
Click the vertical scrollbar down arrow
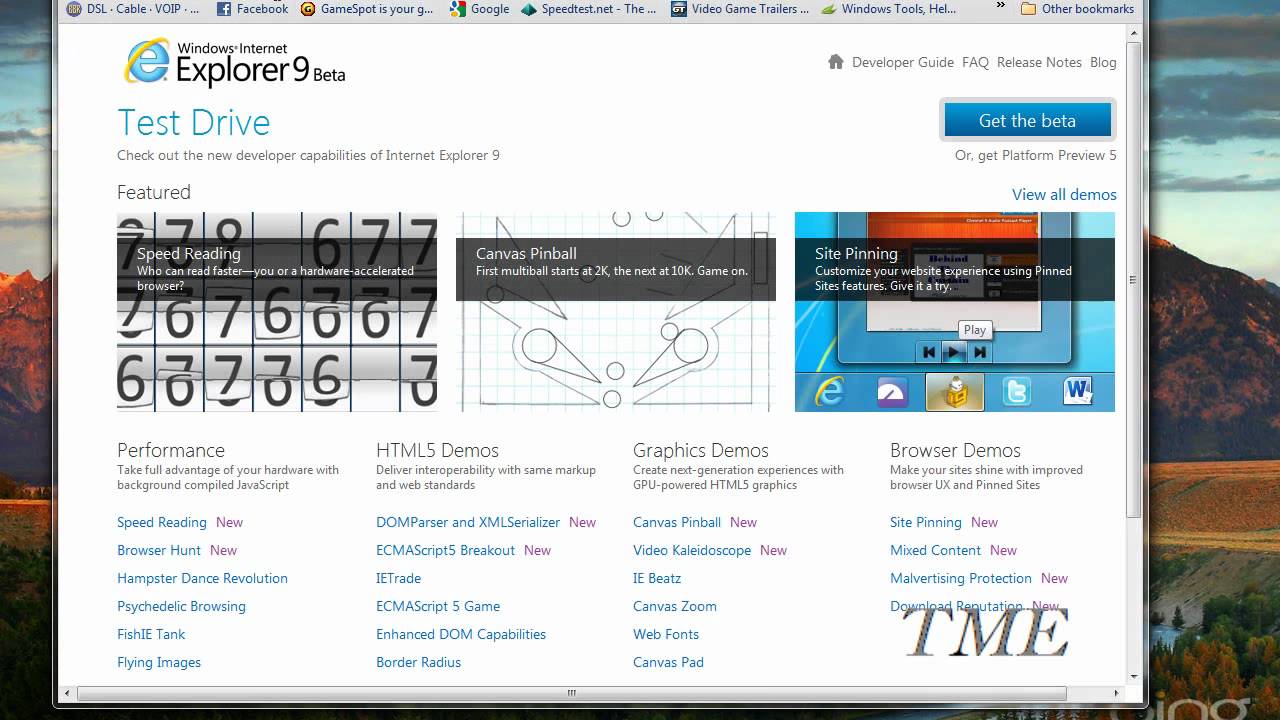[1133, 677]
